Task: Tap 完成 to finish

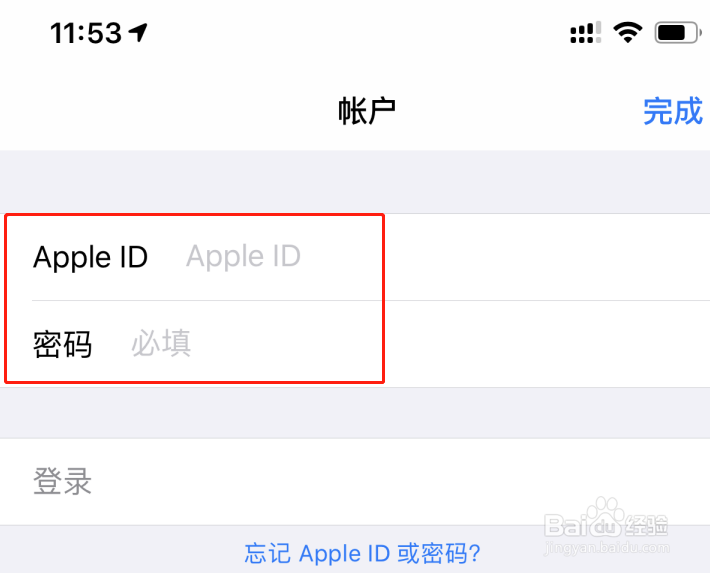Action: point(673,111)
